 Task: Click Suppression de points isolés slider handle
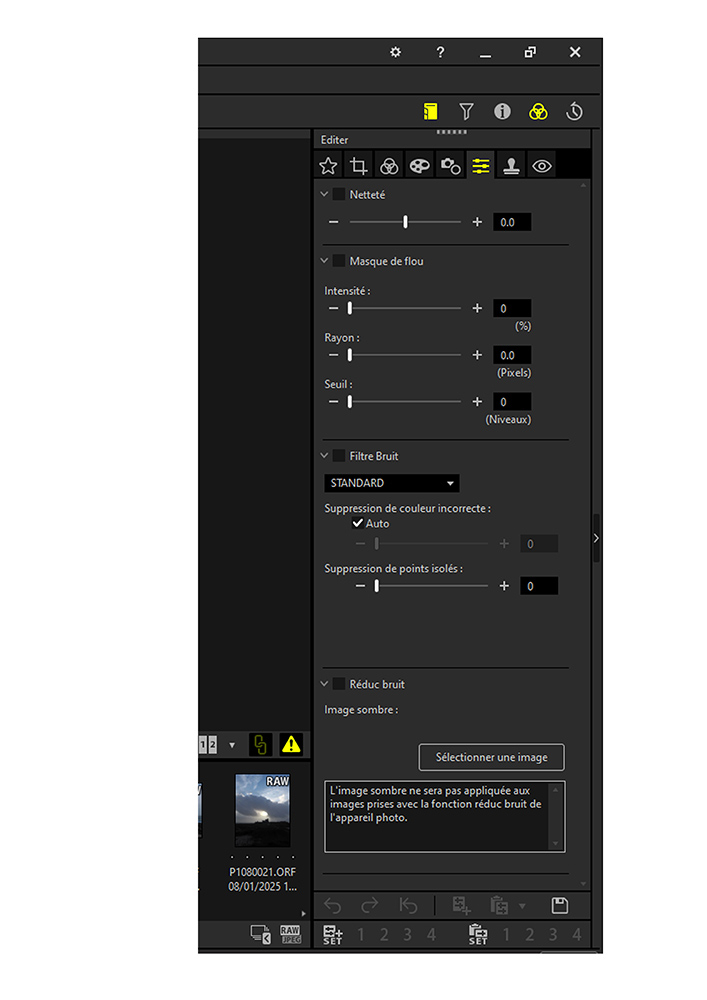pyautogui.click(x=377, y=585)
